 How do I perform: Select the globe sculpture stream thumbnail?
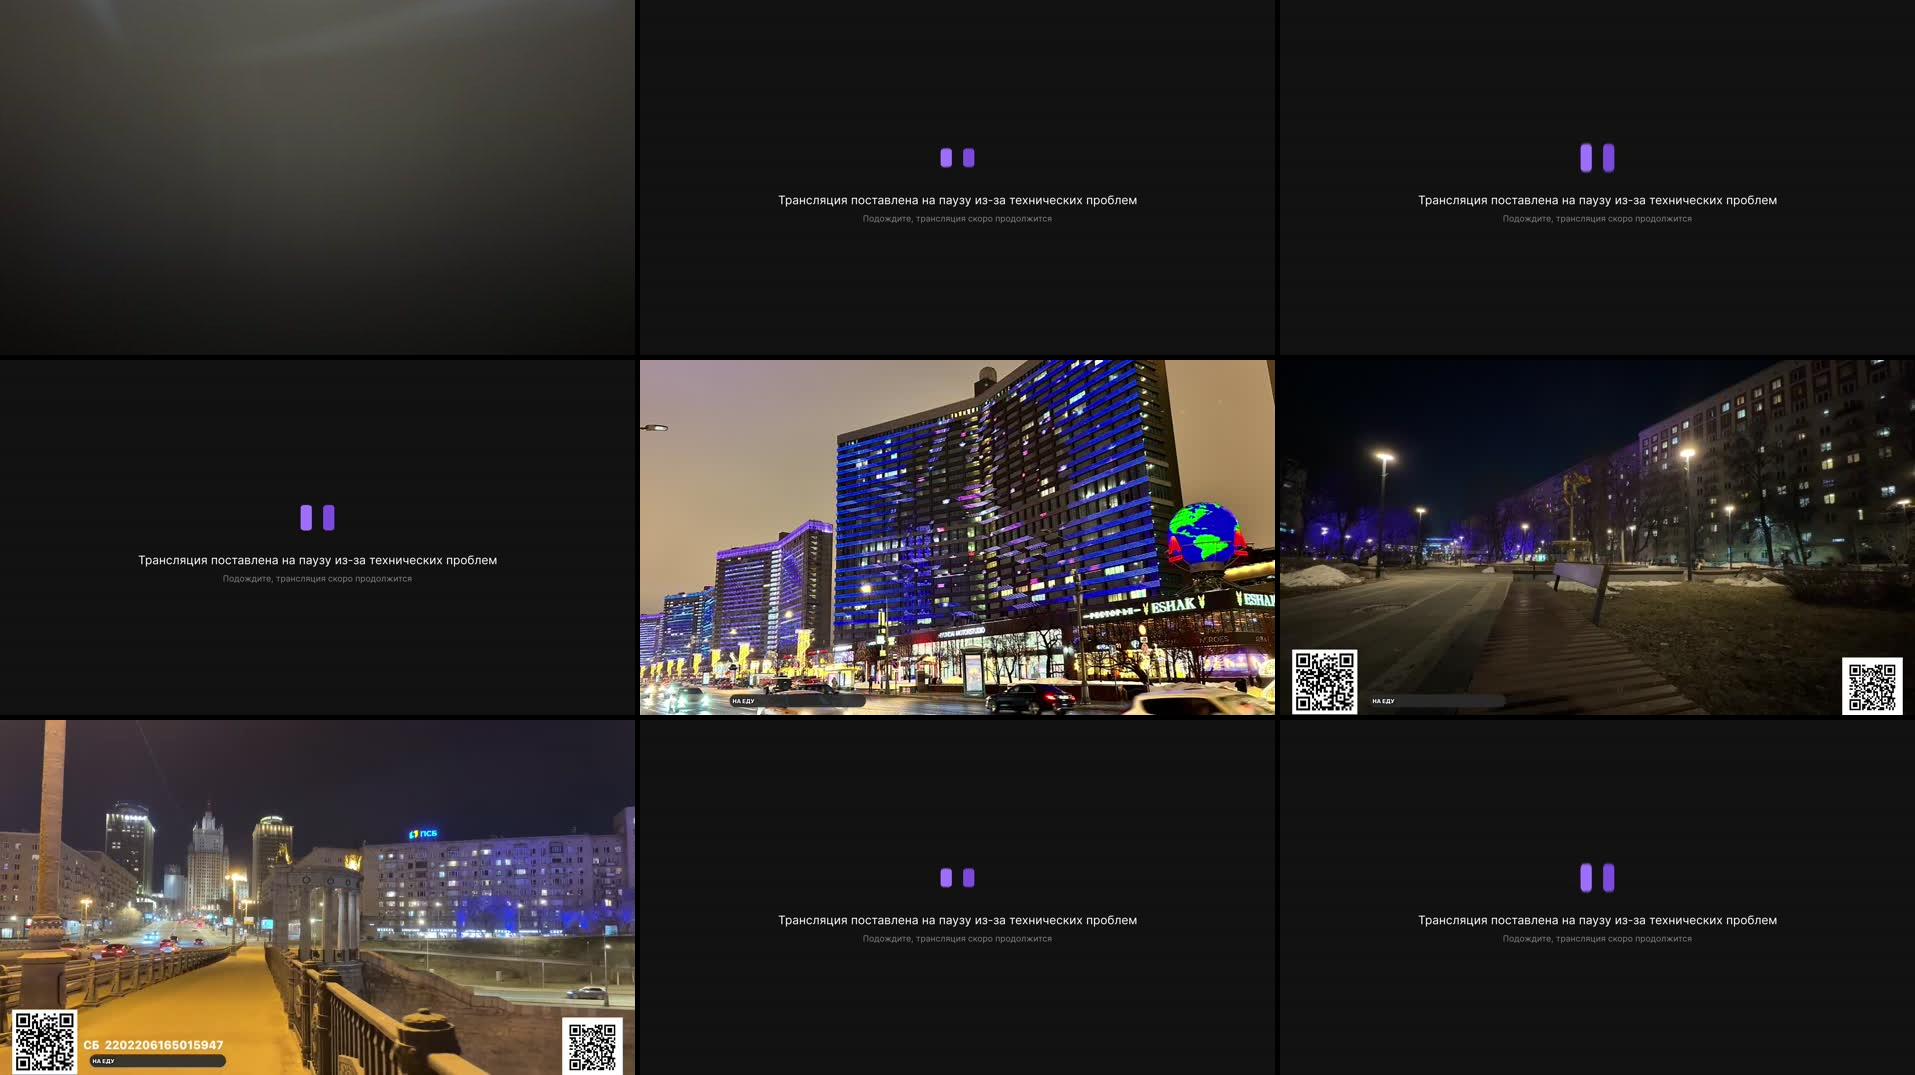957,537
